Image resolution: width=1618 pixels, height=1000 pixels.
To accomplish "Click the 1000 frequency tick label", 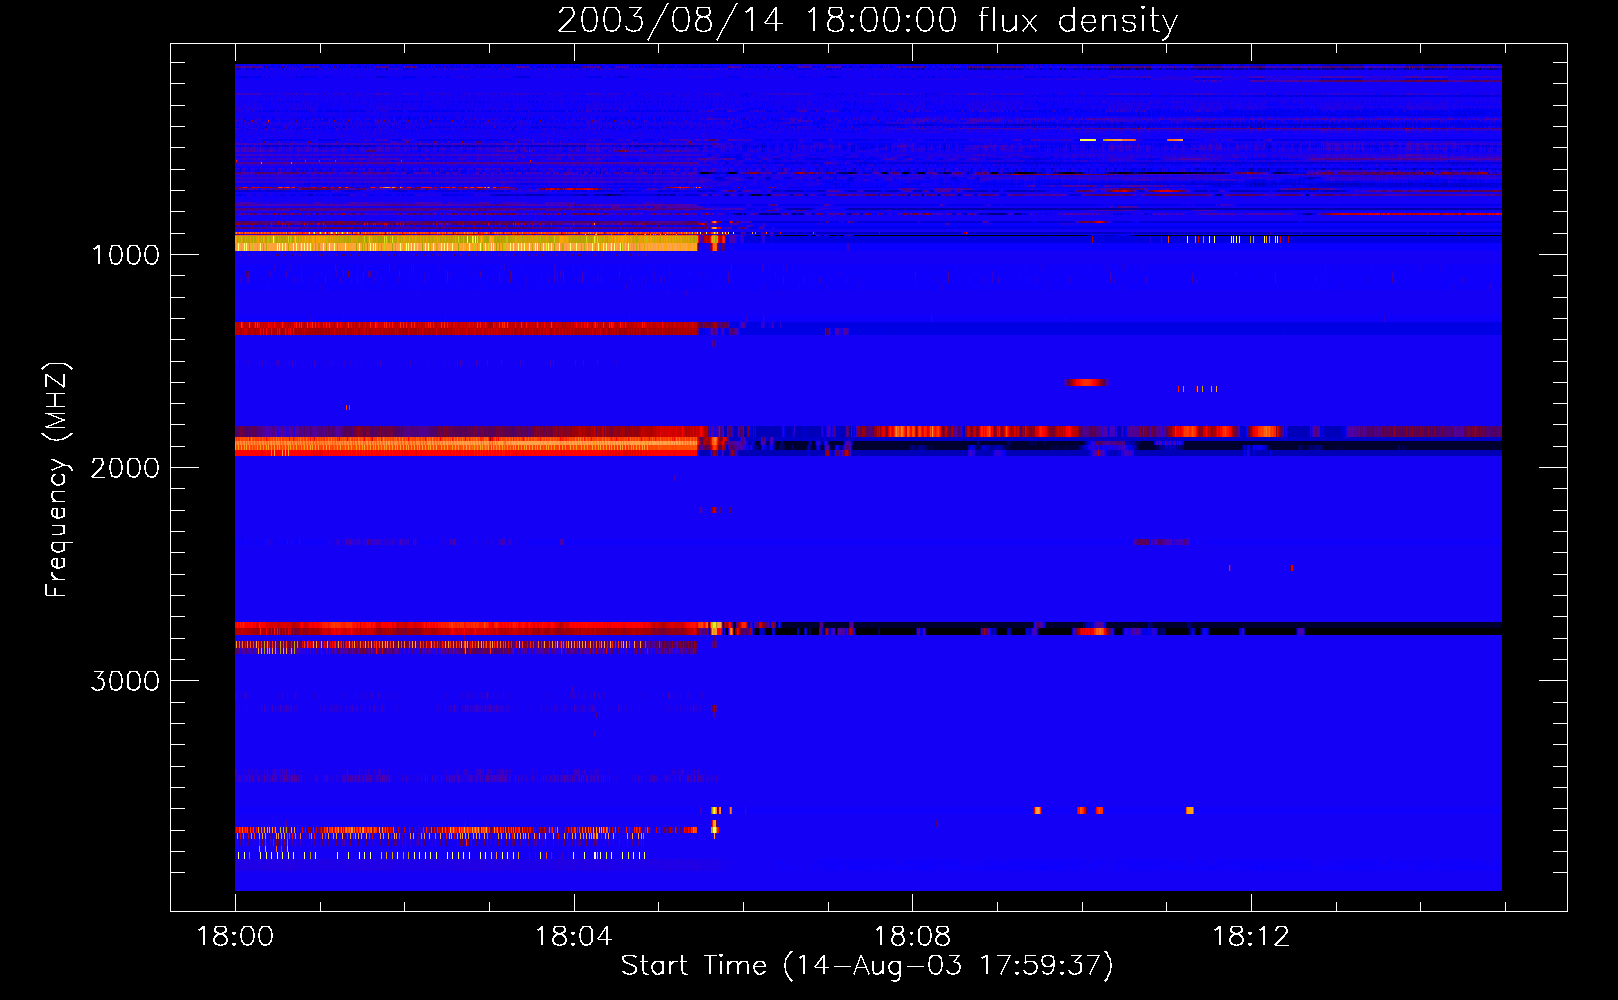I will [125, 255].
